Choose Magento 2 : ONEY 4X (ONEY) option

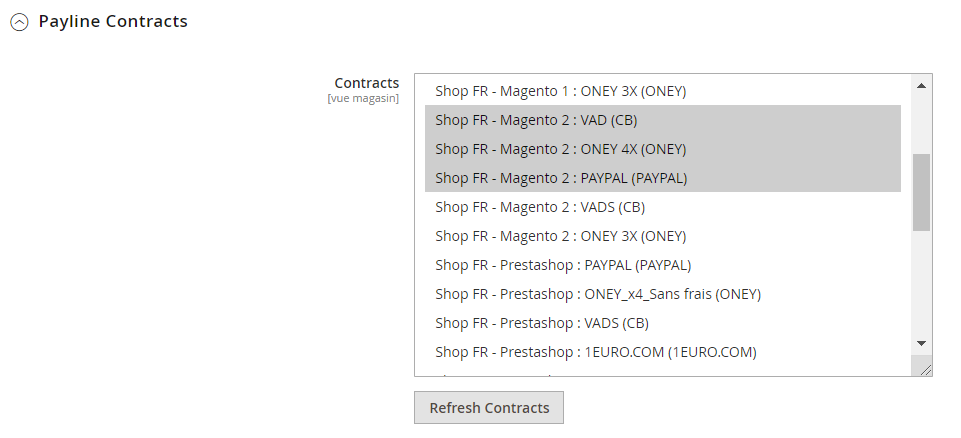click(x=560, y=149)
